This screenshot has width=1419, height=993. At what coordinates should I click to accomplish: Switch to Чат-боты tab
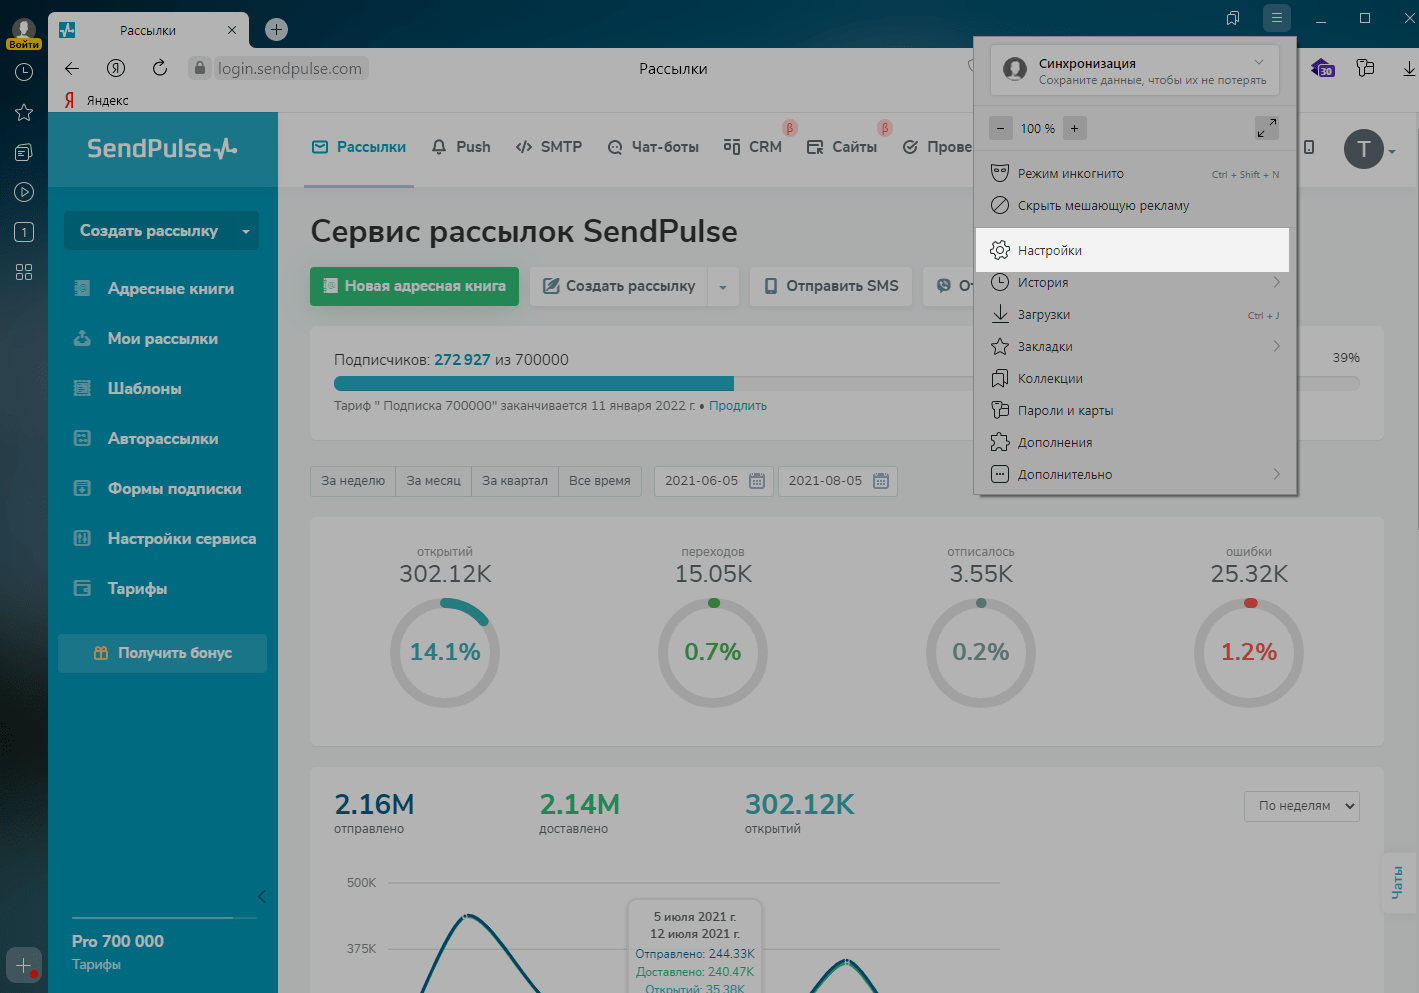pyautogui.click(x=653, y=147)
